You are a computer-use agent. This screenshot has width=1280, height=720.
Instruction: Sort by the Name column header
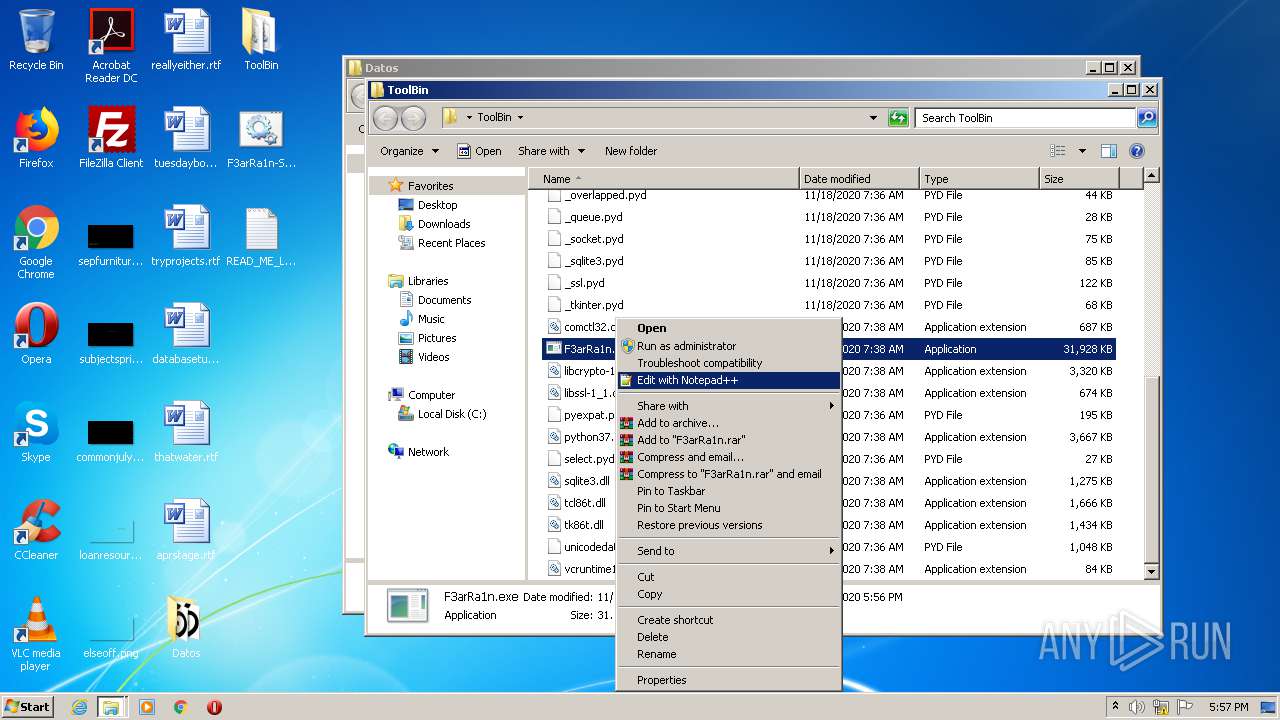(x=664, y=179)
